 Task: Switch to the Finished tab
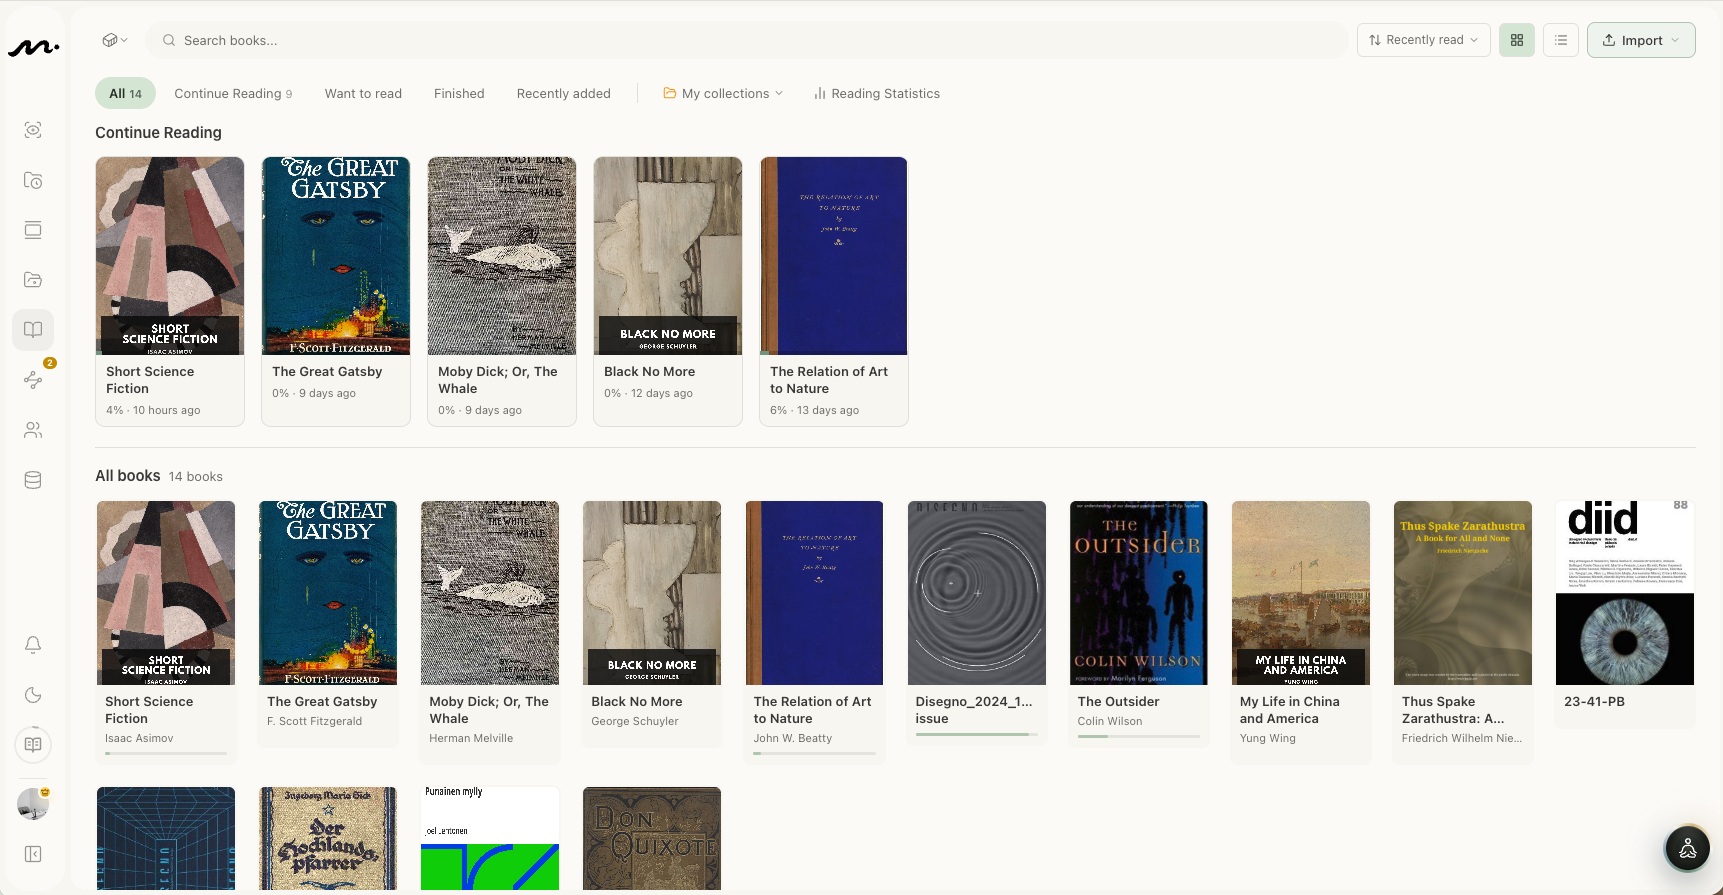click(x=459, y=94)
